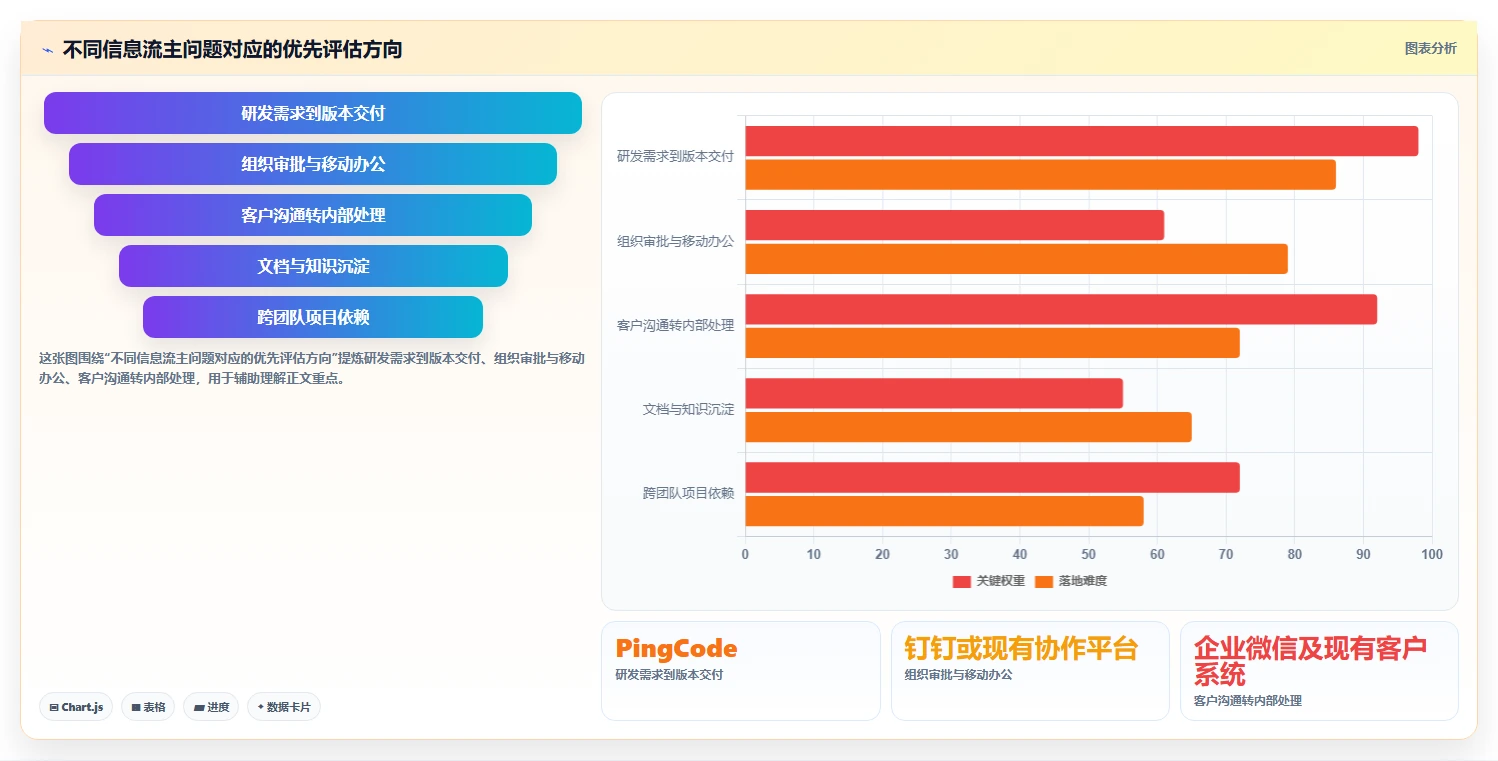Image resolution: width=1498 pixels, height=761 pixels.
Task: Click orange bar for 组织审批与移动办公
Action: tap(1017, 258)
